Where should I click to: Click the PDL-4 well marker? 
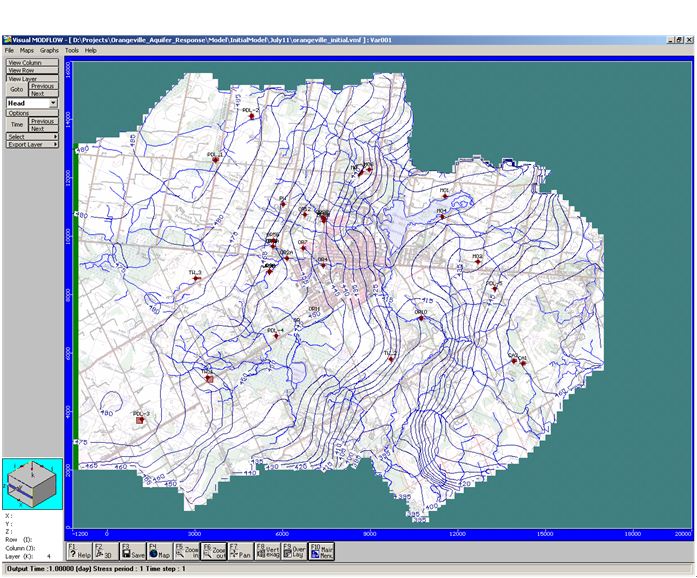tap(276, 336)
